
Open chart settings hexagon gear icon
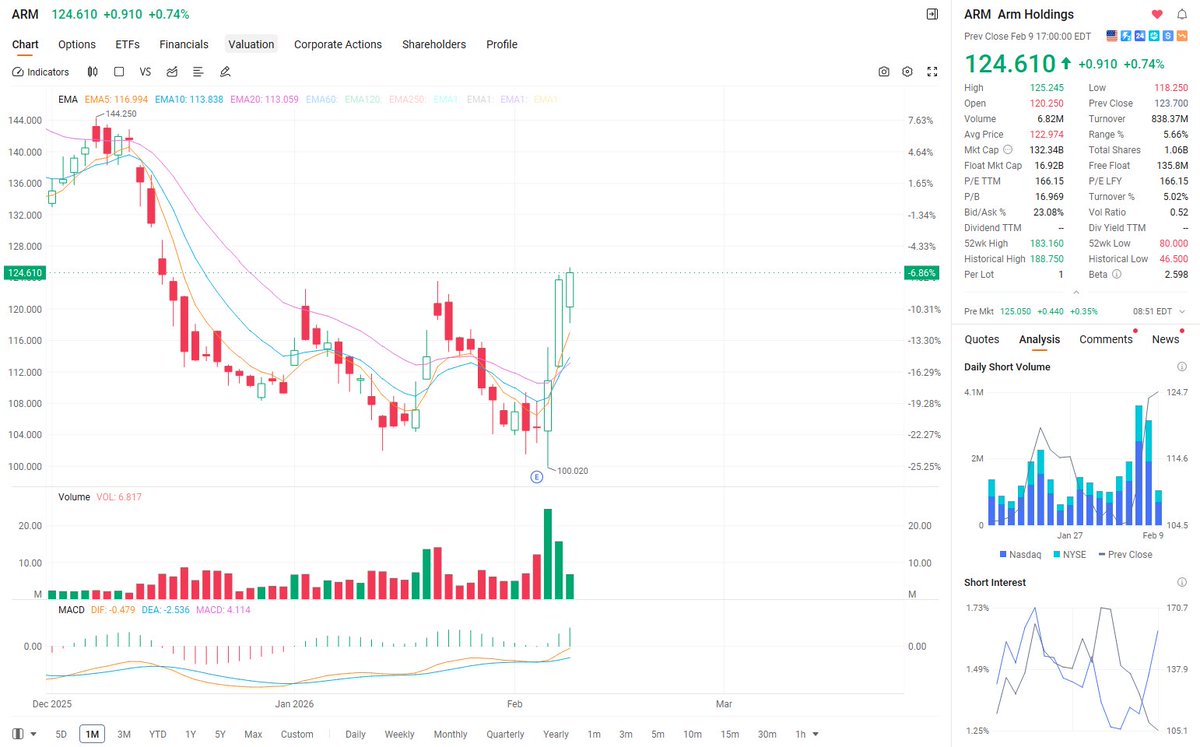pos(907,72)
